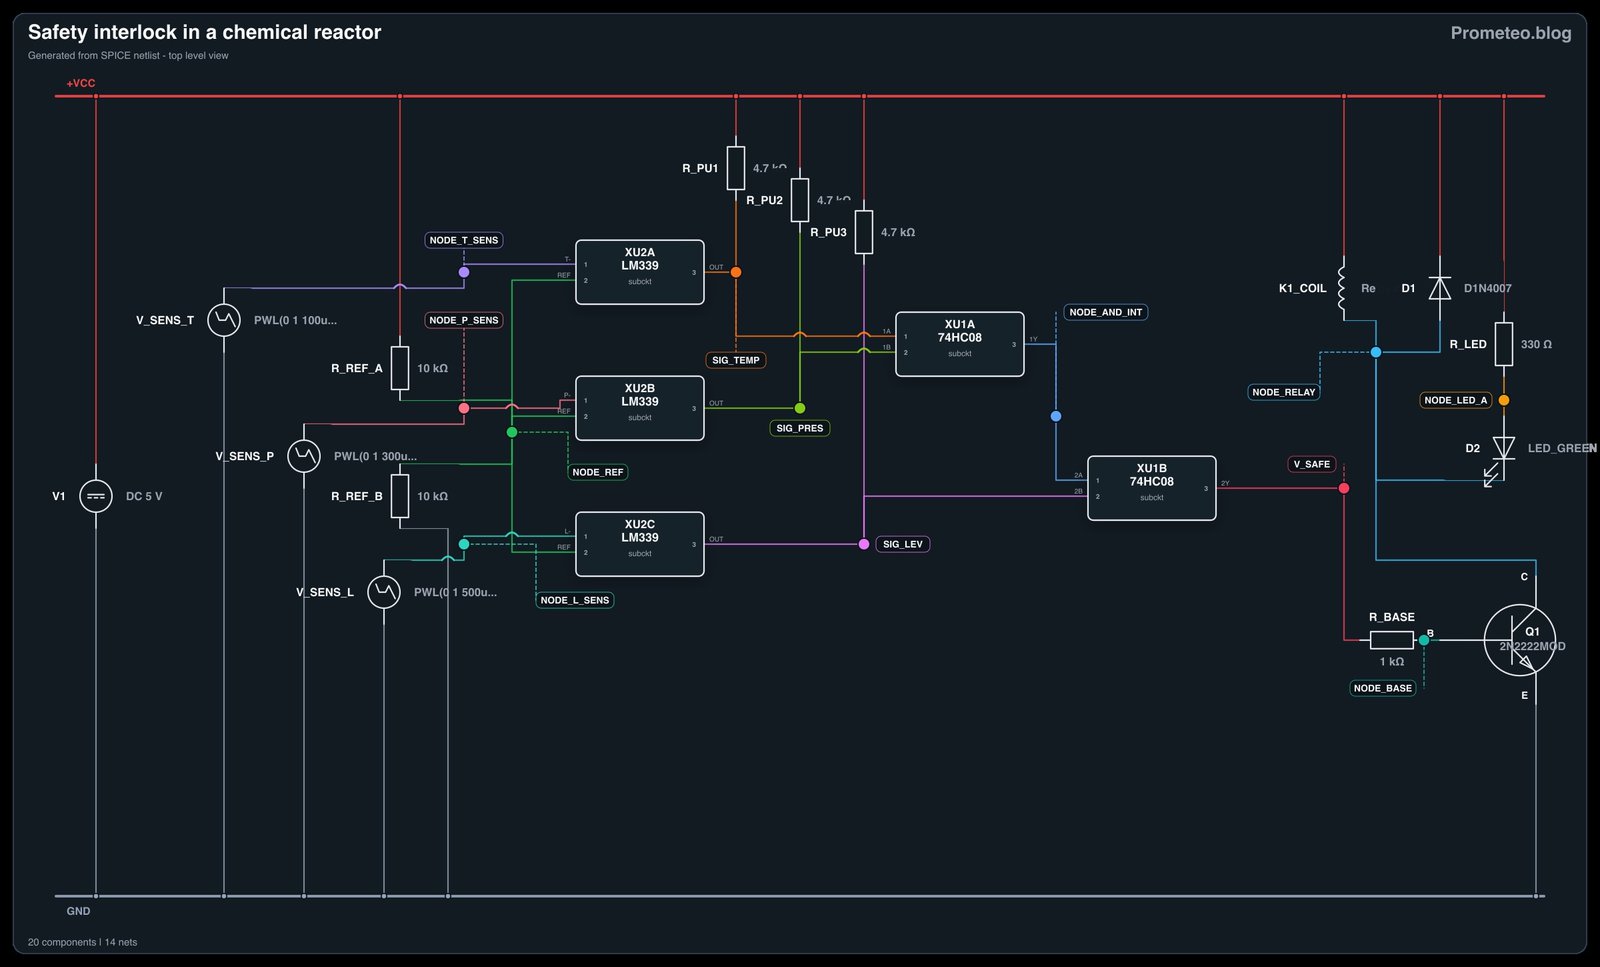
Task: Click the 'DC 5 V' value text
Action: click(144, 496)
